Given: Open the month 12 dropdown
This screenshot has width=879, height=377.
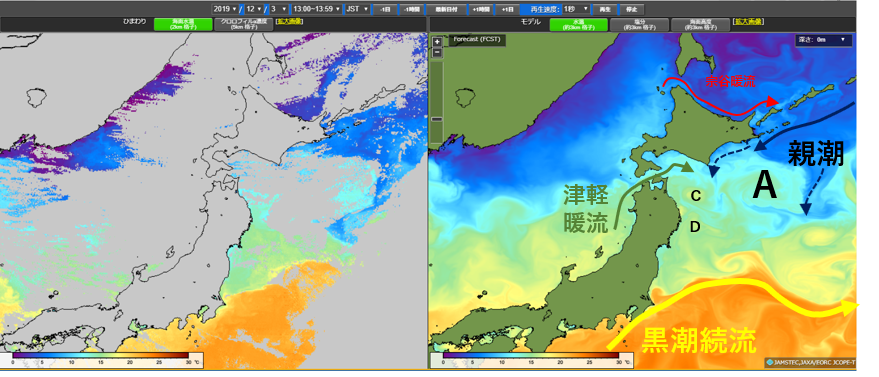Looking at the screenshot, I should [x=254, y=9].
